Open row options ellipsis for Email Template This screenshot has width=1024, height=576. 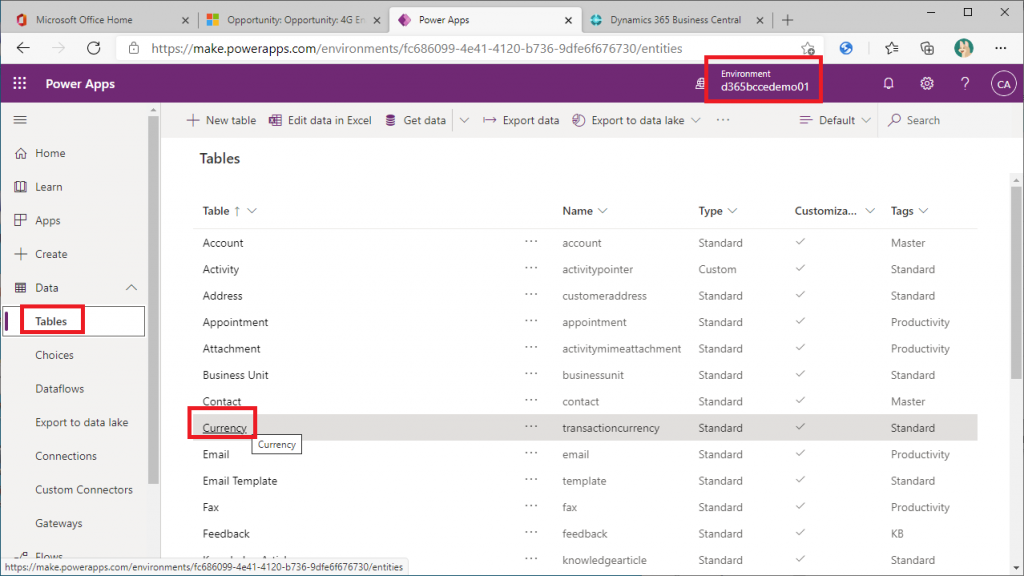pyautogui.click(x=531, y=479)
